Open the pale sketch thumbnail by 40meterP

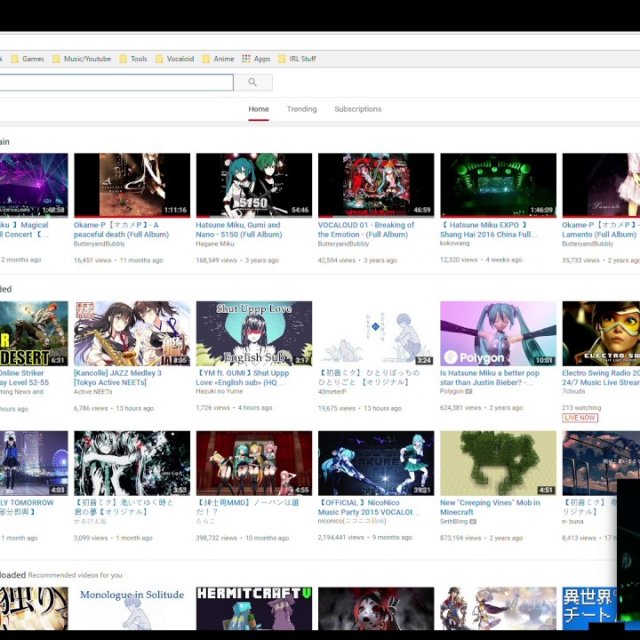coord(376,333)
